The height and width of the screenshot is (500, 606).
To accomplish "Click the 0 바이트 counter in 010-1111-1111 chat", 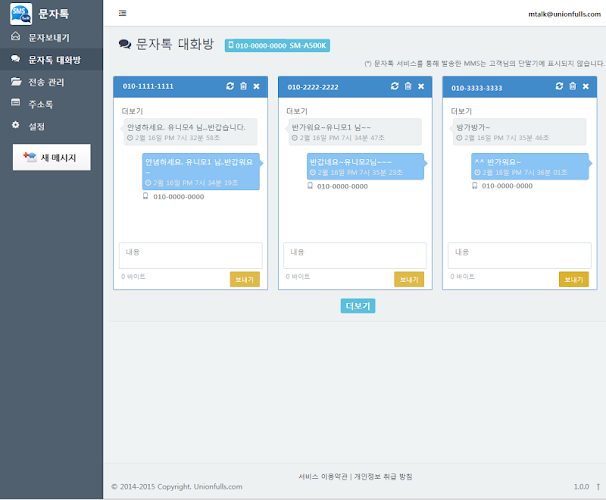I will [x=133, y=277].
